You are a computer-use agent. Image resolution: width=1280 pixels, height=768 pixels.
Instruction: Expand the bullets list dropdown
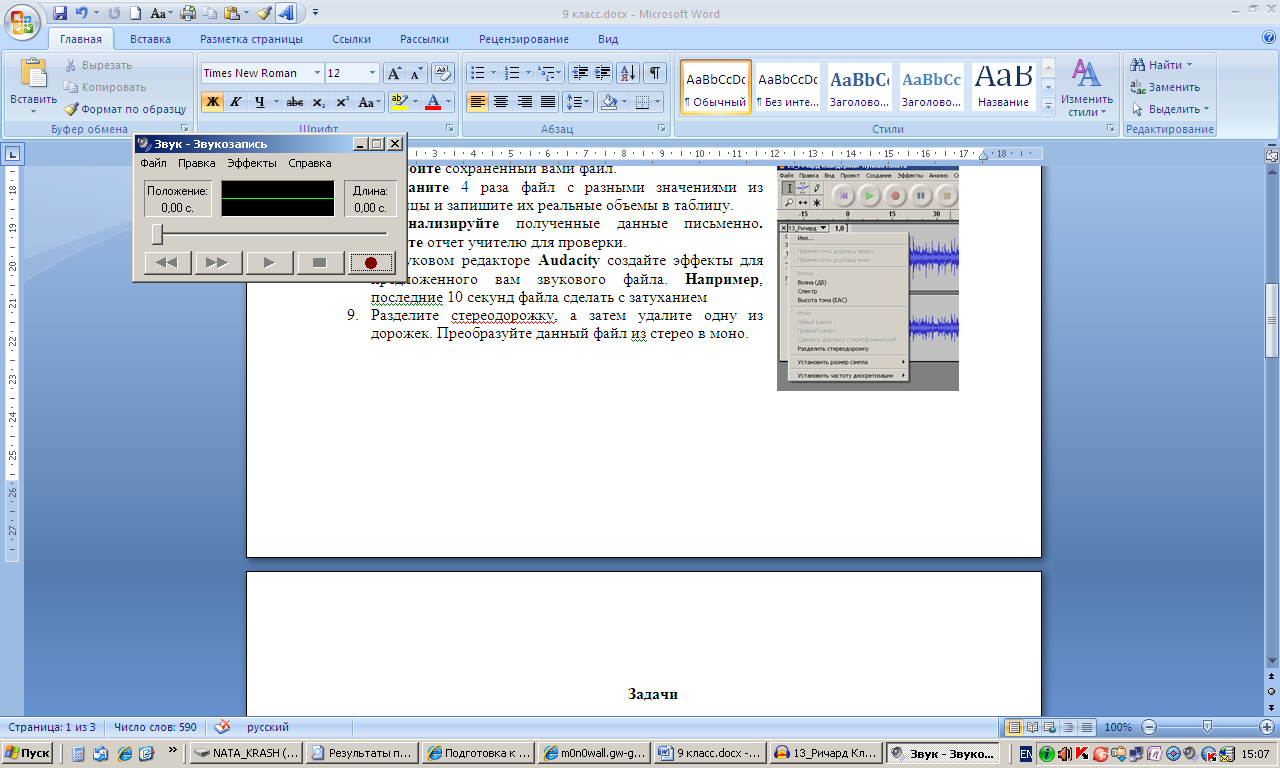[493, 73]
